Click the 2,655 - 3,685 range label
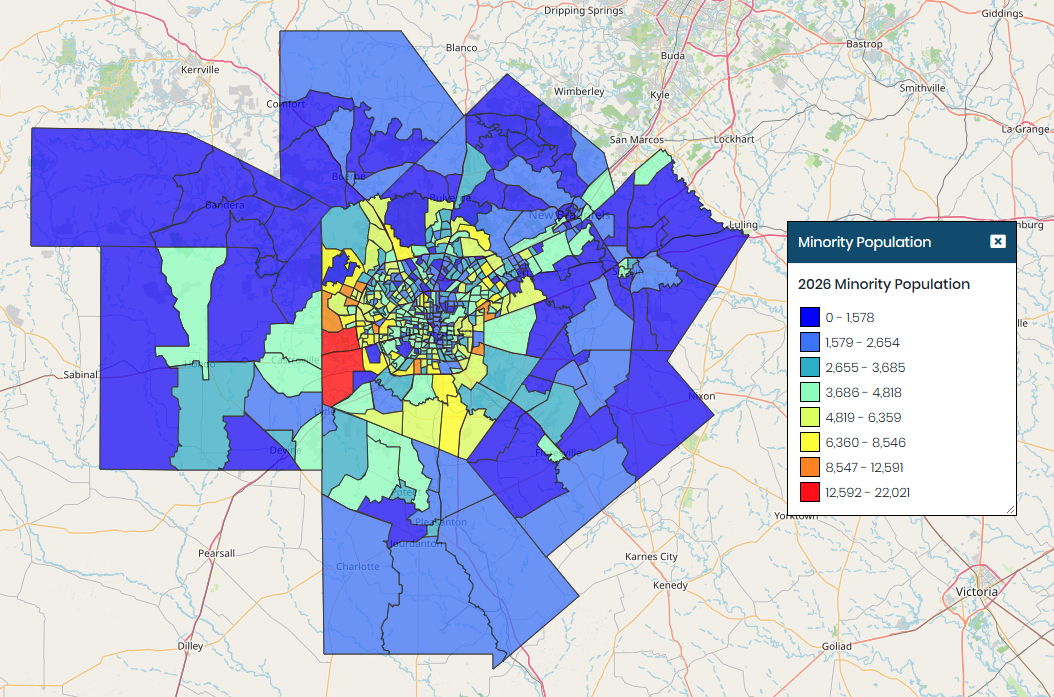Viewport: 1054px width, 697px height. tap(865, 368)
